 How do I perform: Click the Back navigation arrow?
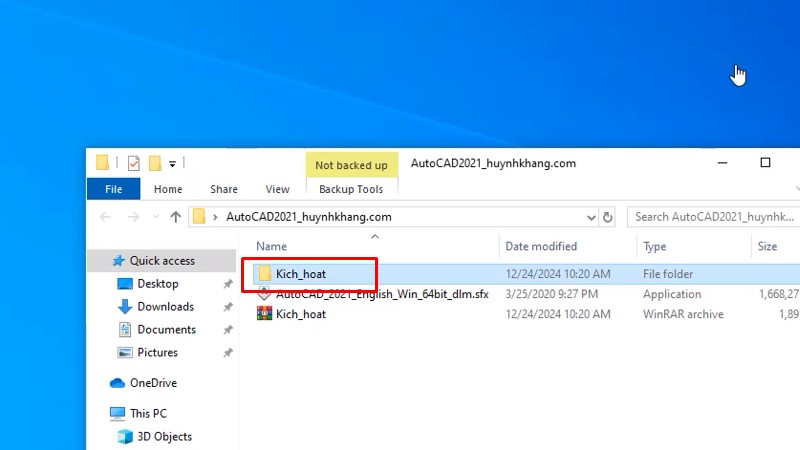pos(105,216)
